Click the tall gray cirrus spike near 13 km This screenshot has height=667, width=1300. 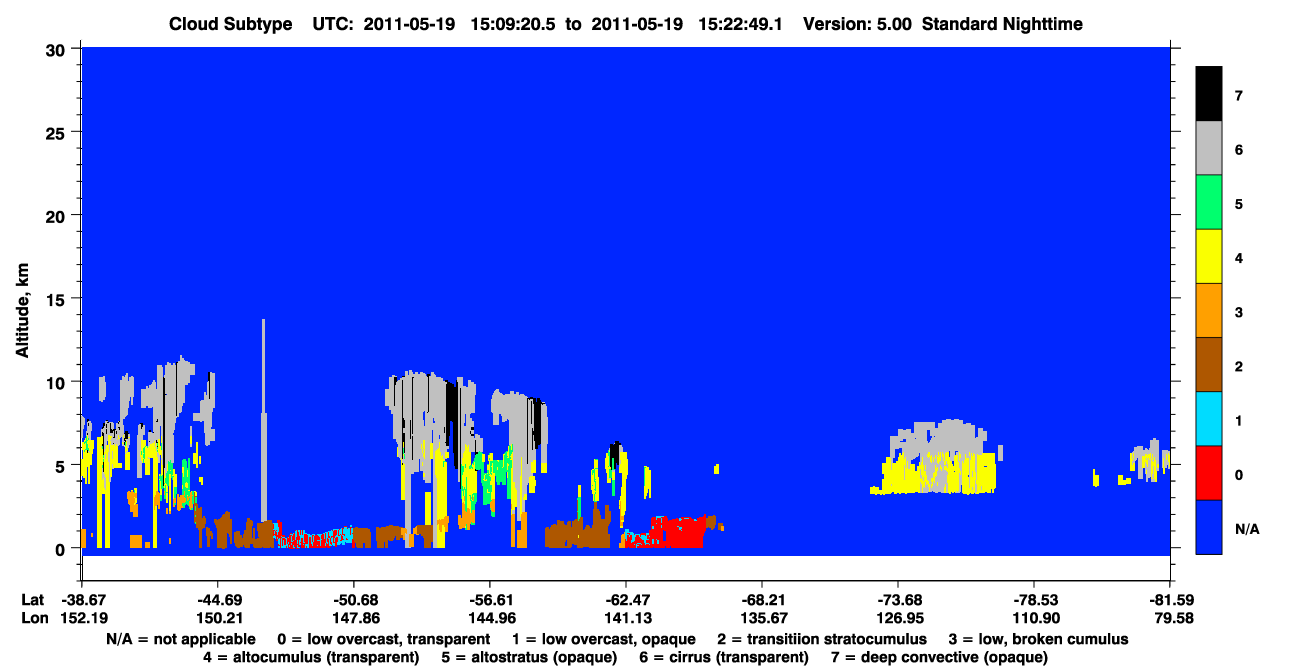(x=264, y=420)
